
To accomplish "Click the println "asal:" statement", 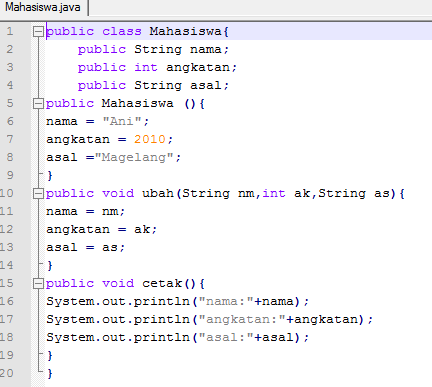I will 178,338.
